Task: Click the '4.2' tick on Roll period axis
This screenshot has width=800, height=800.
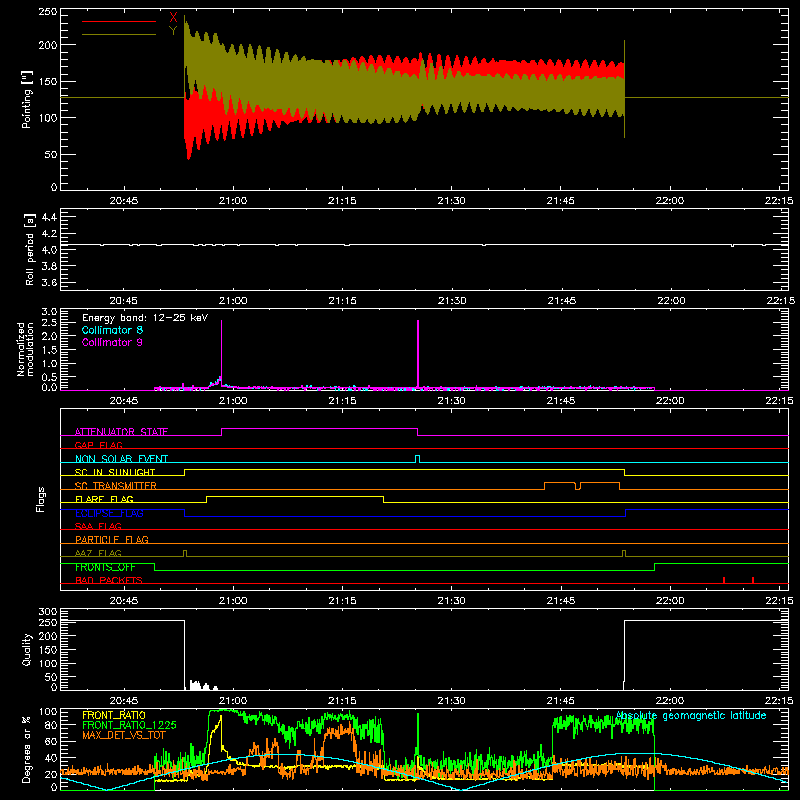Action: [48, 234]
